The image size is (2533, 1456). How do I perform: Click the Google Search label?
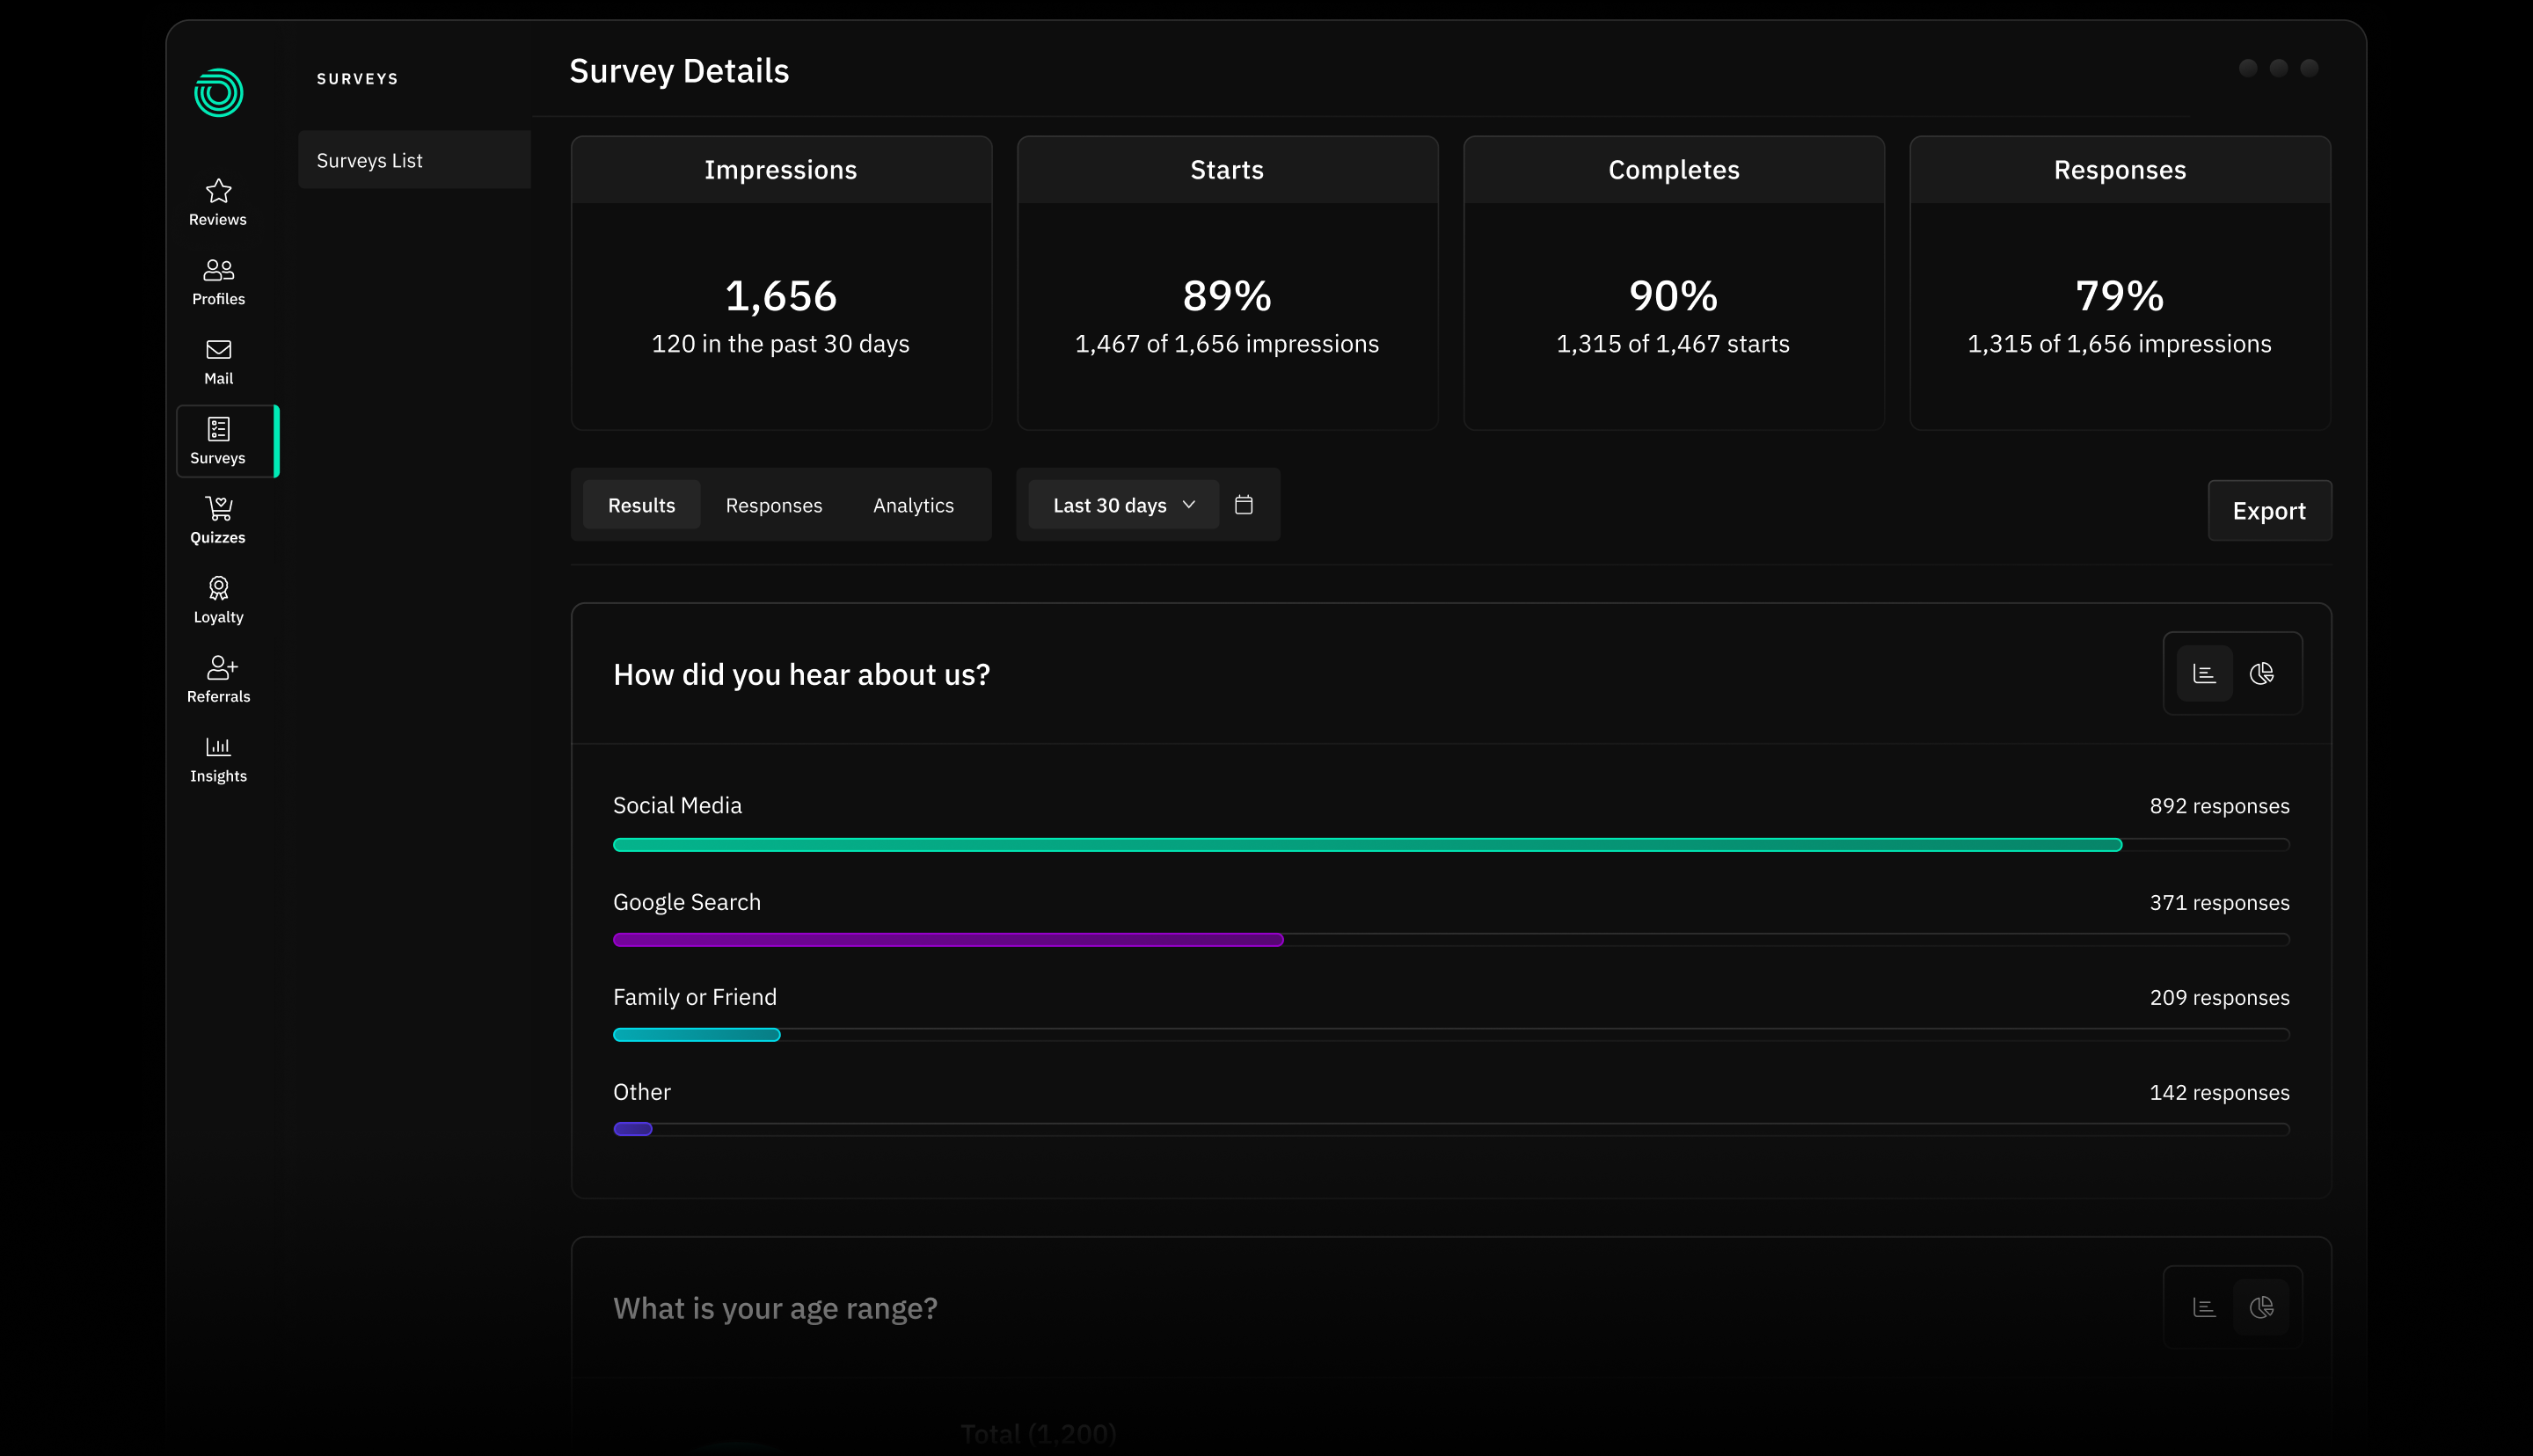pyautogui.click(x=686, y=903)
